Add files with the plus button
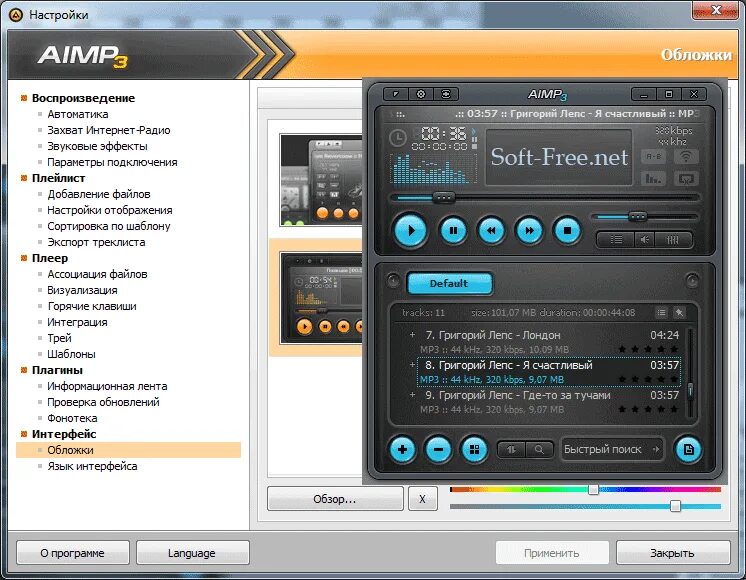 click(402, 449)
